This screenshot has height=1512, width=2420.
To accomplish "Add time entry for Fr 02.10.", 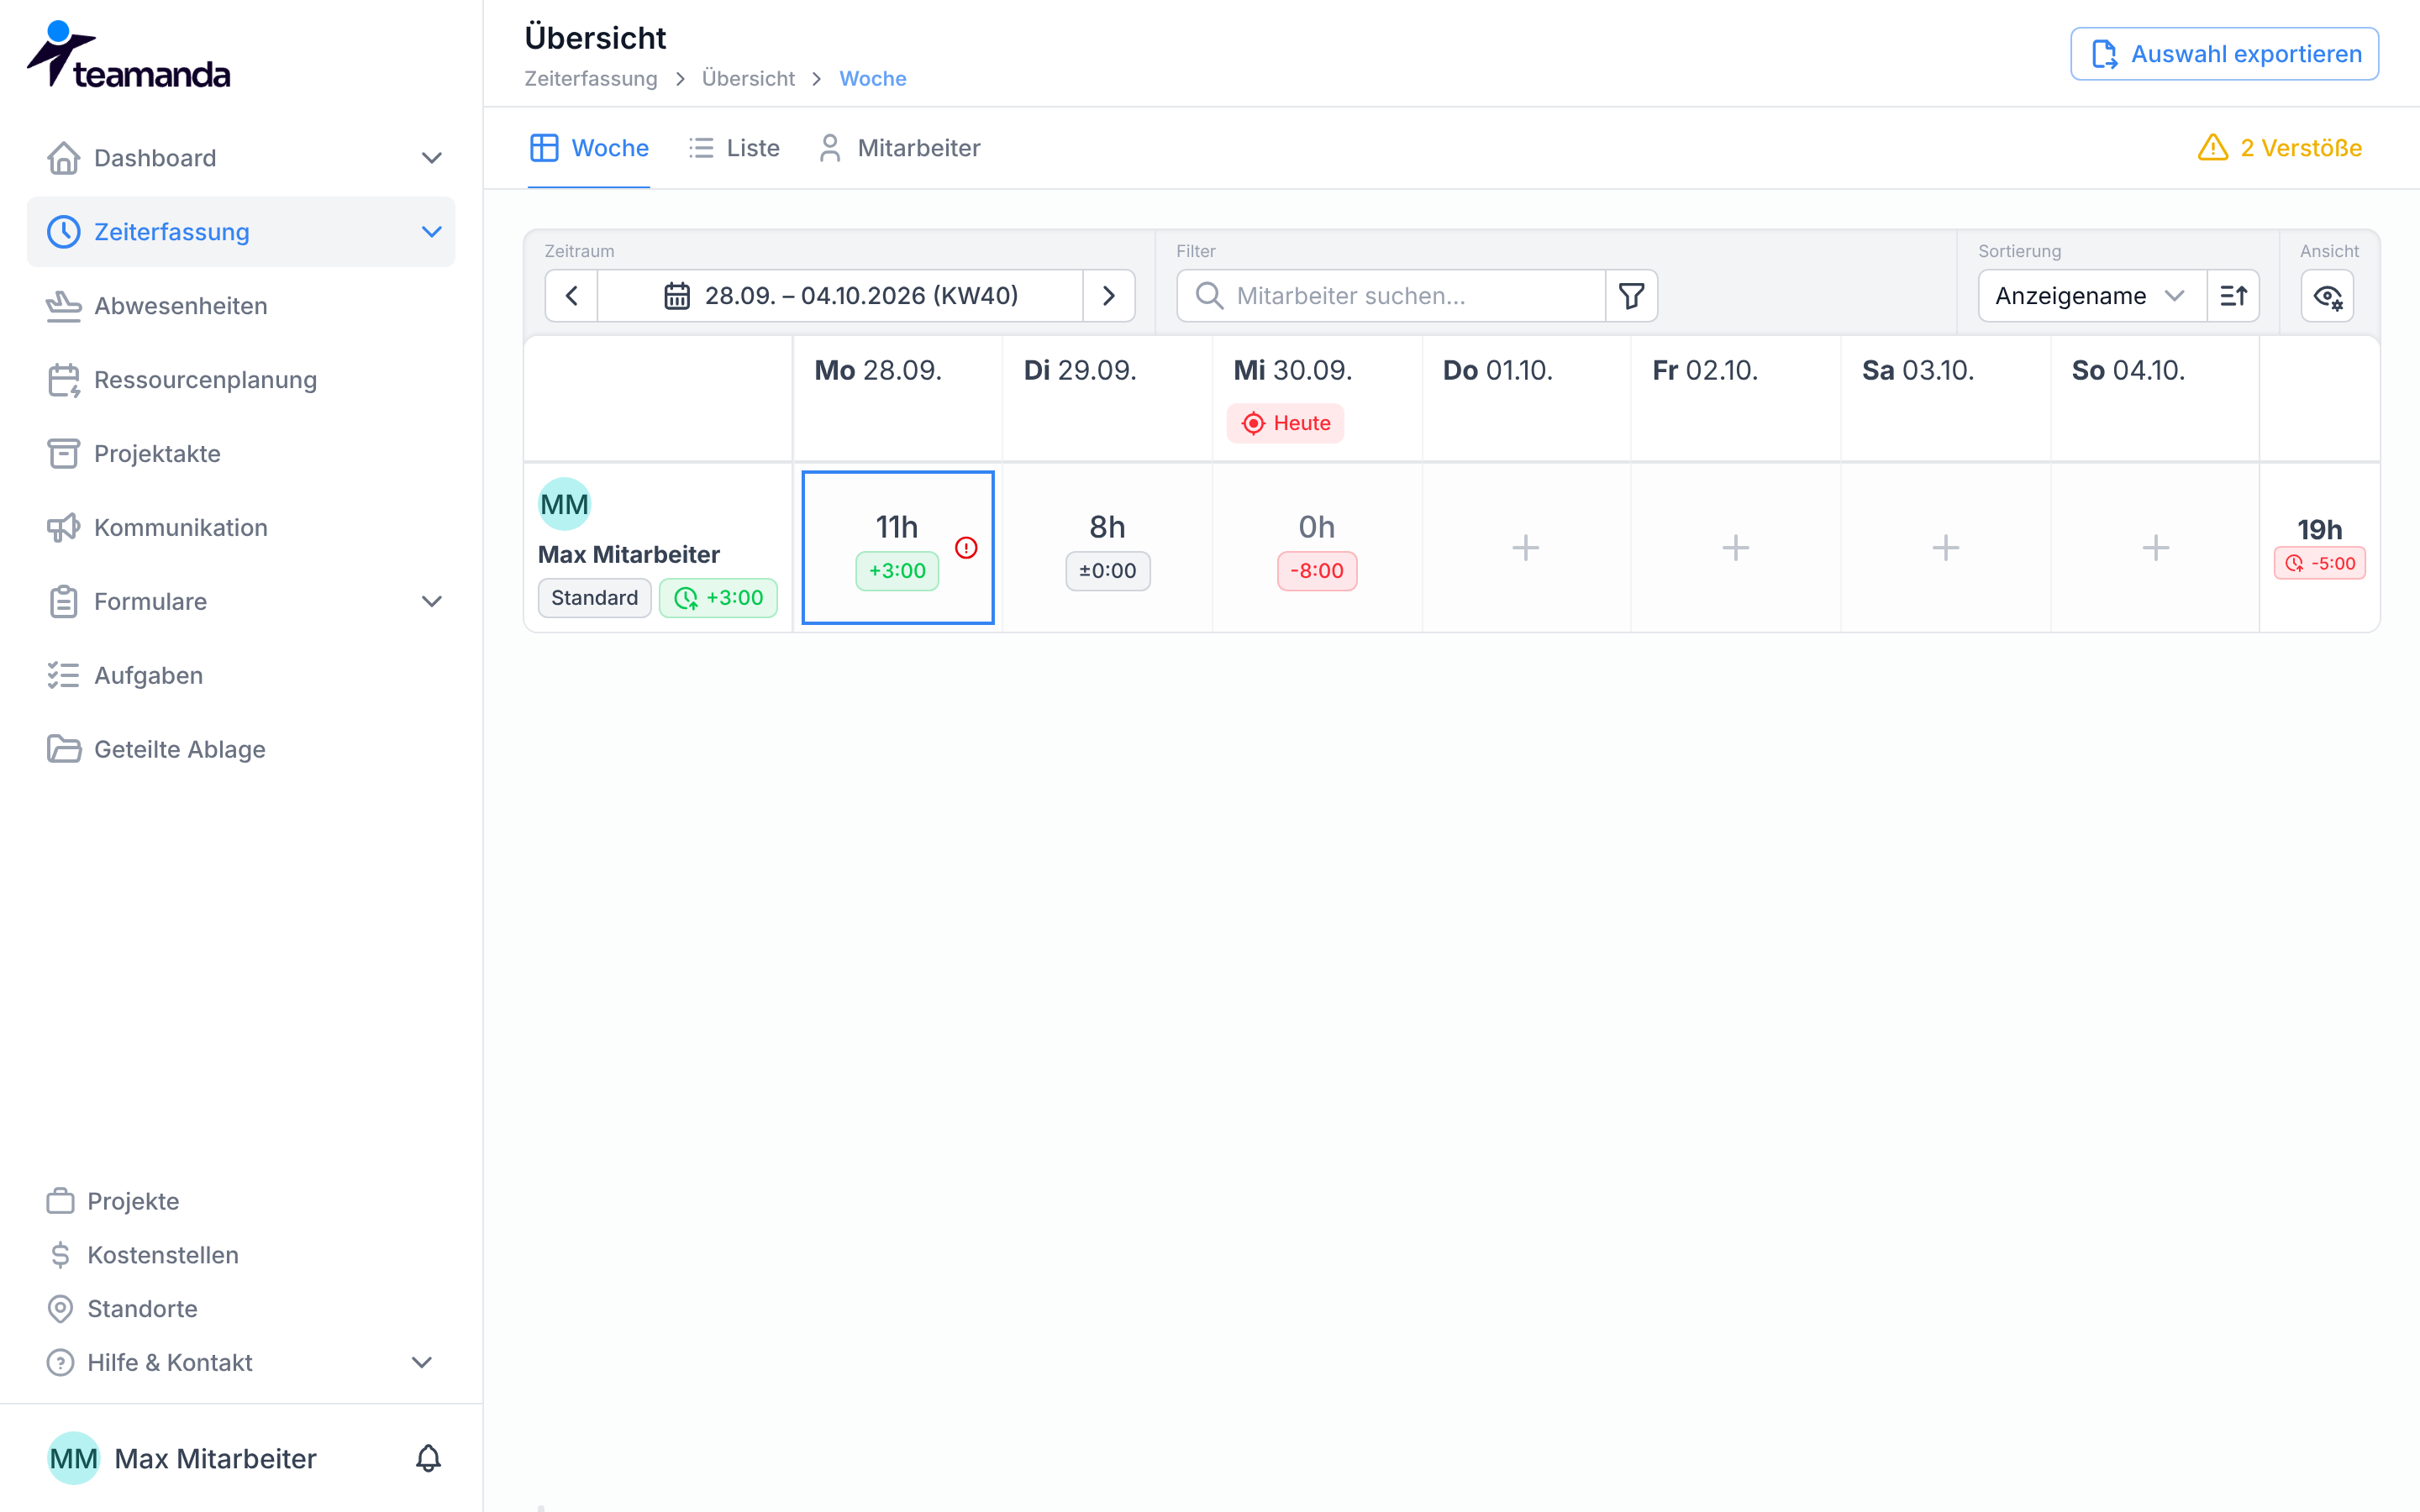I will [x=1736, y=548].
